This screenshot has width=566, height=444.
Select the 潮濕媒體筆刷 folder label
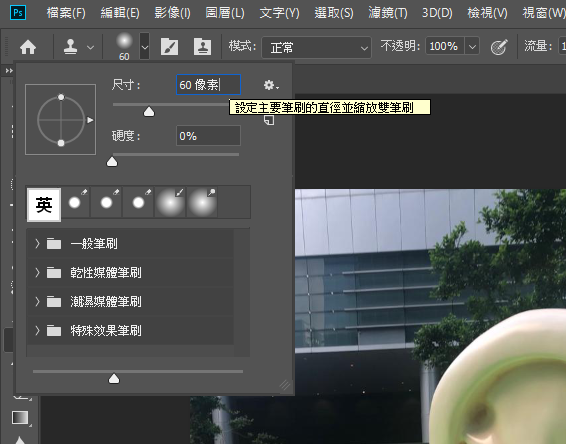pos(106,301)
